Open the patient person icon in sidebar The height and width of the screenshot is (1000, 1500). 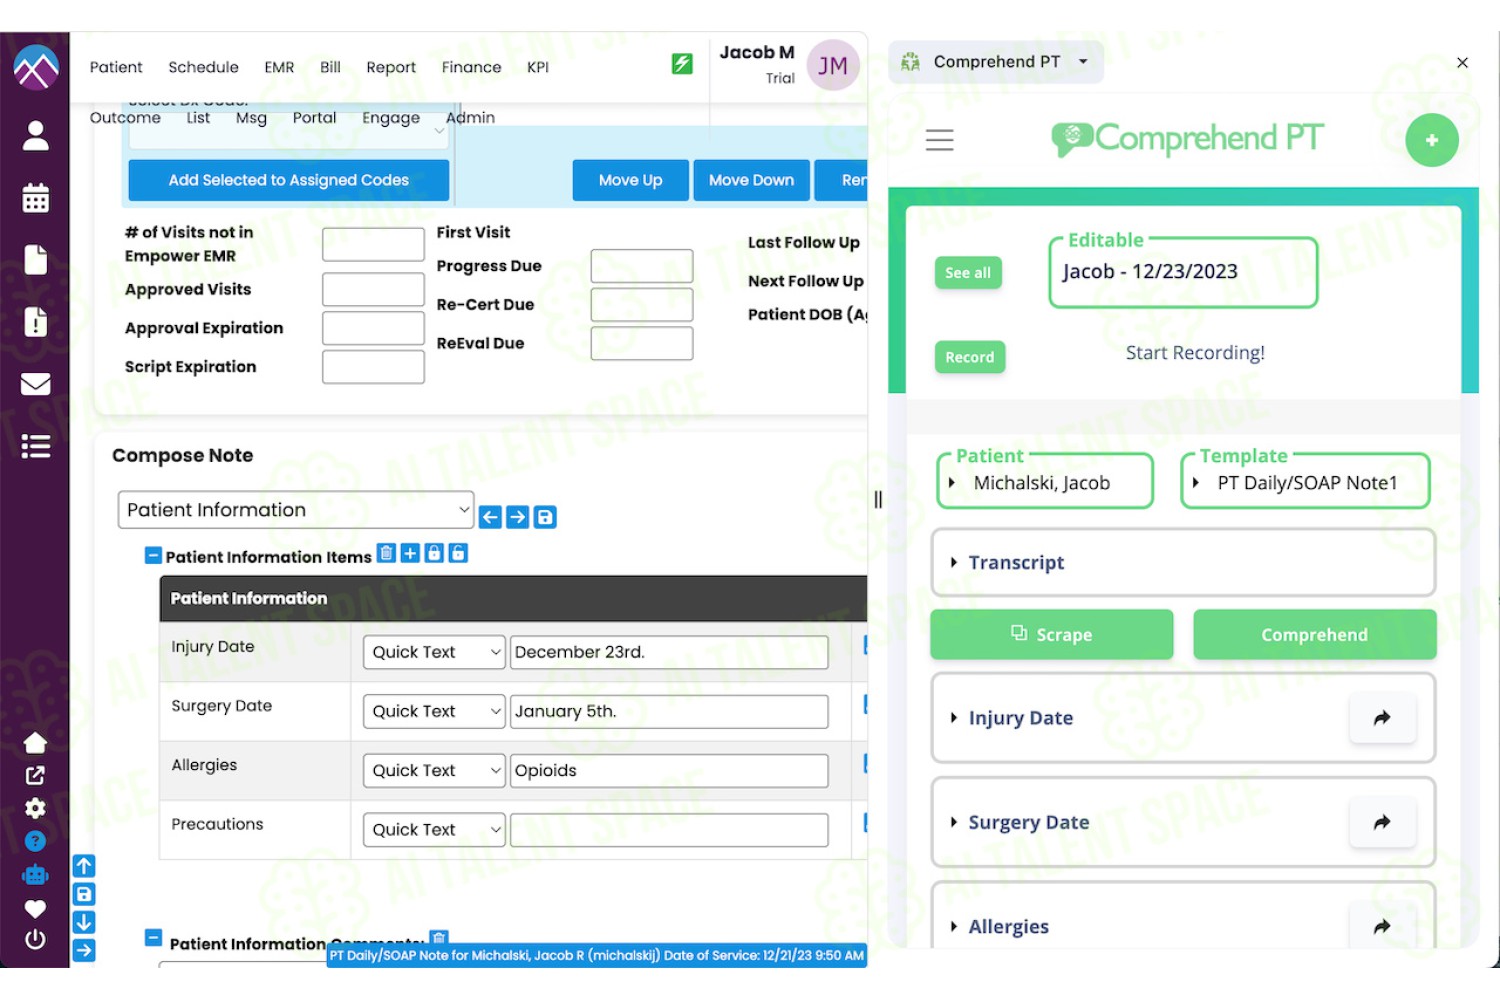tap(35, 135)
